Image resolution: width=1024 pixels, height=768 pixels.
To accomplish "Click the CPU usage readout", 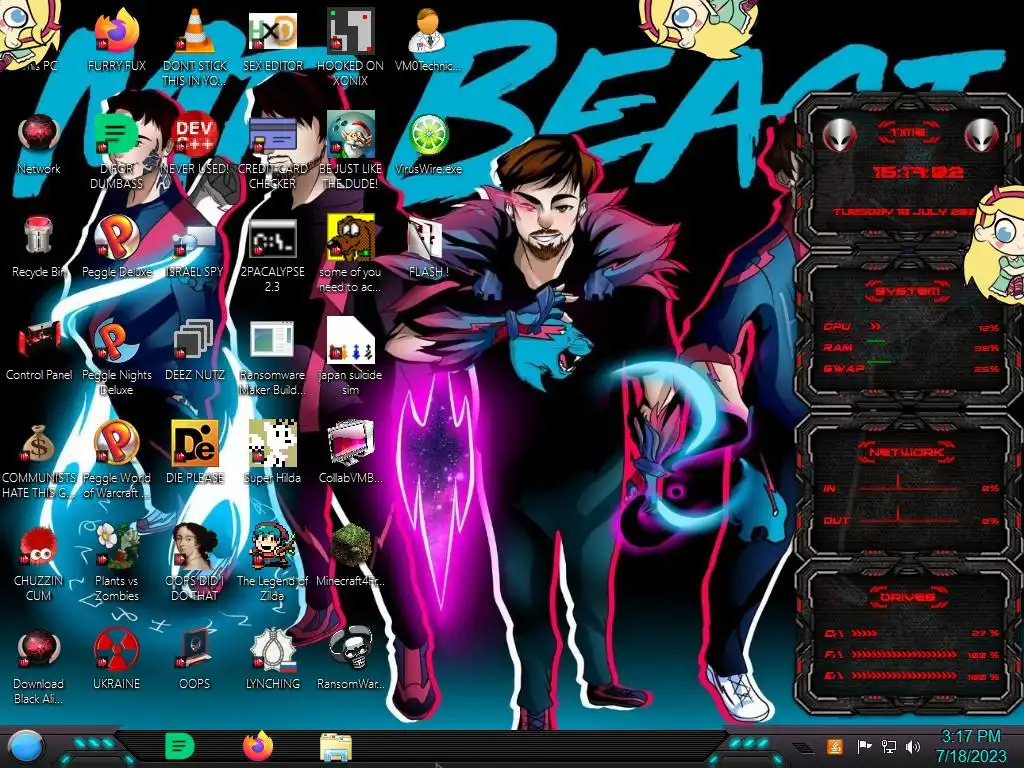I will [x=989, y=328].
